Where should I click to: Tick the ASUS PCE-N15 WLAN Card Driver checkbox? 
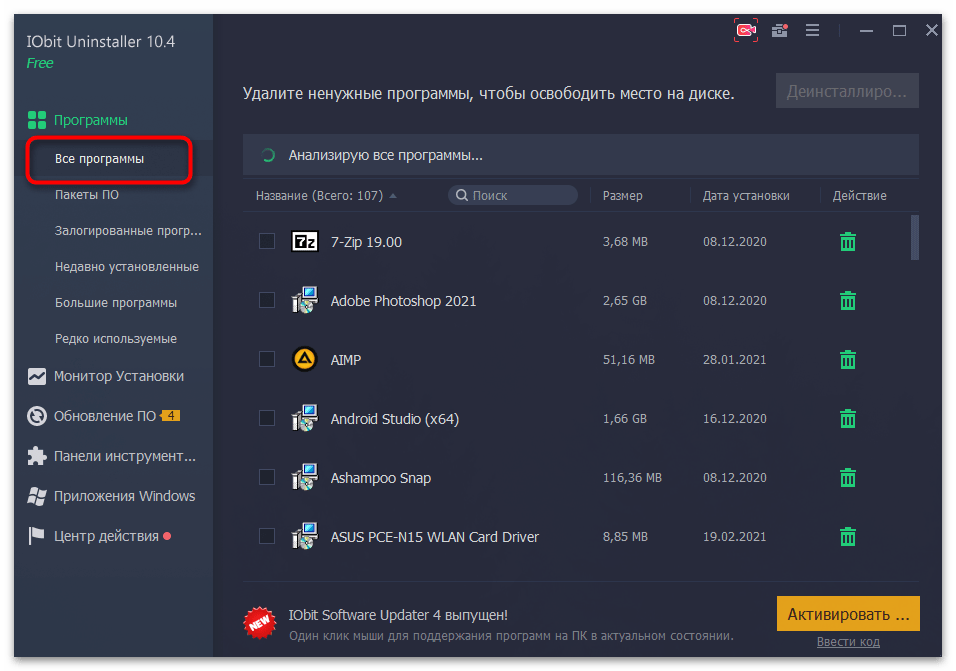pos(267,536)
